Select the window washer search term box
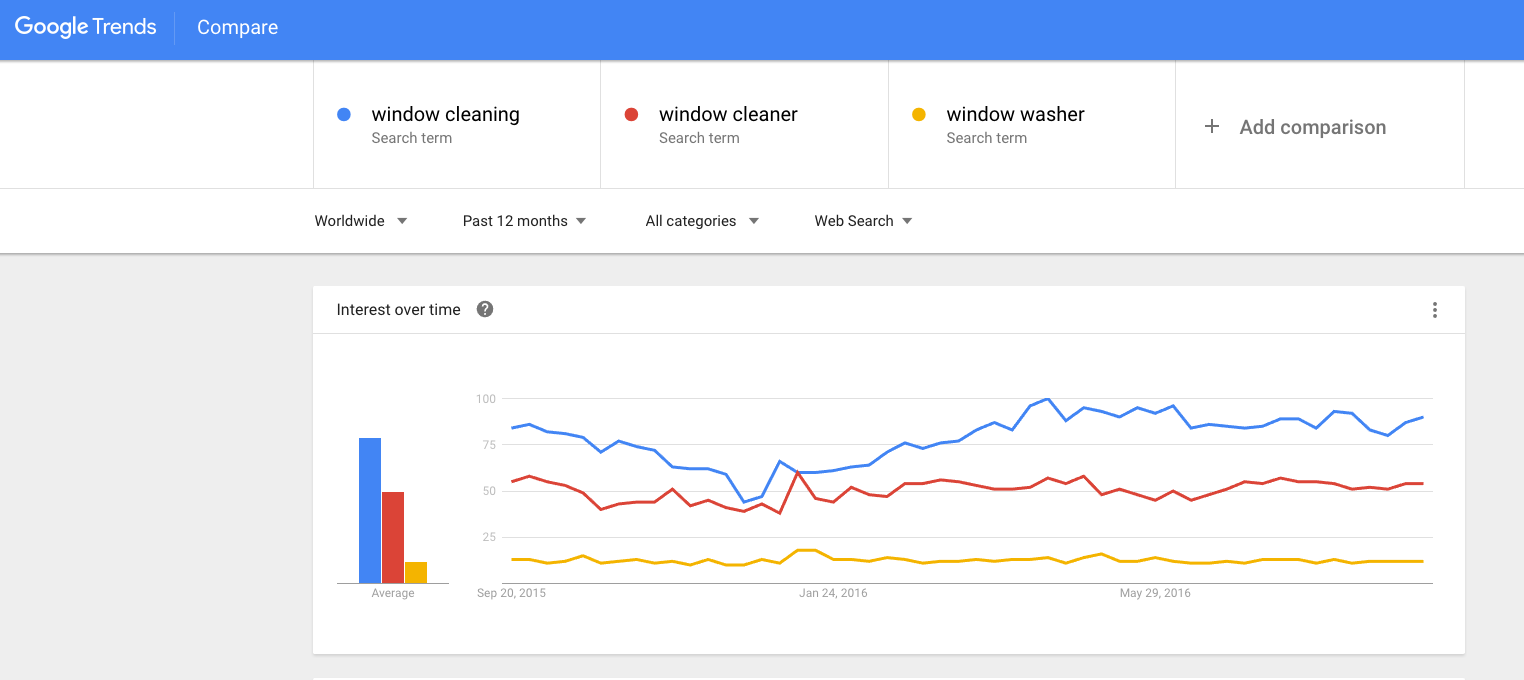The height and width of the screenshot is (680, 1524). 1032,124
